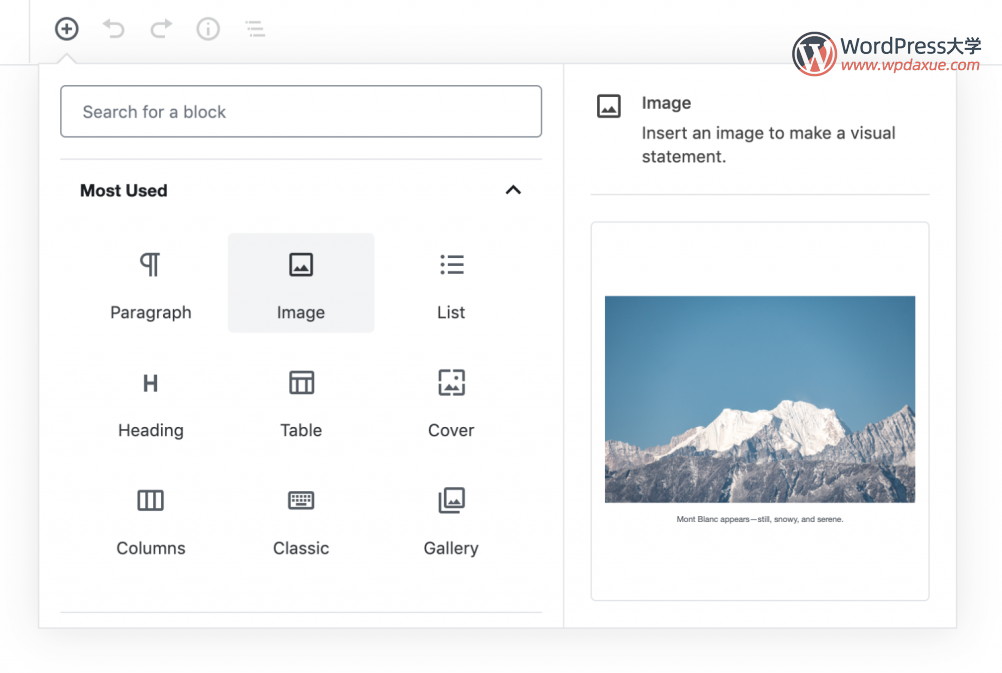
Task: Choose the Cover block
Action: [x=451, y=402]
